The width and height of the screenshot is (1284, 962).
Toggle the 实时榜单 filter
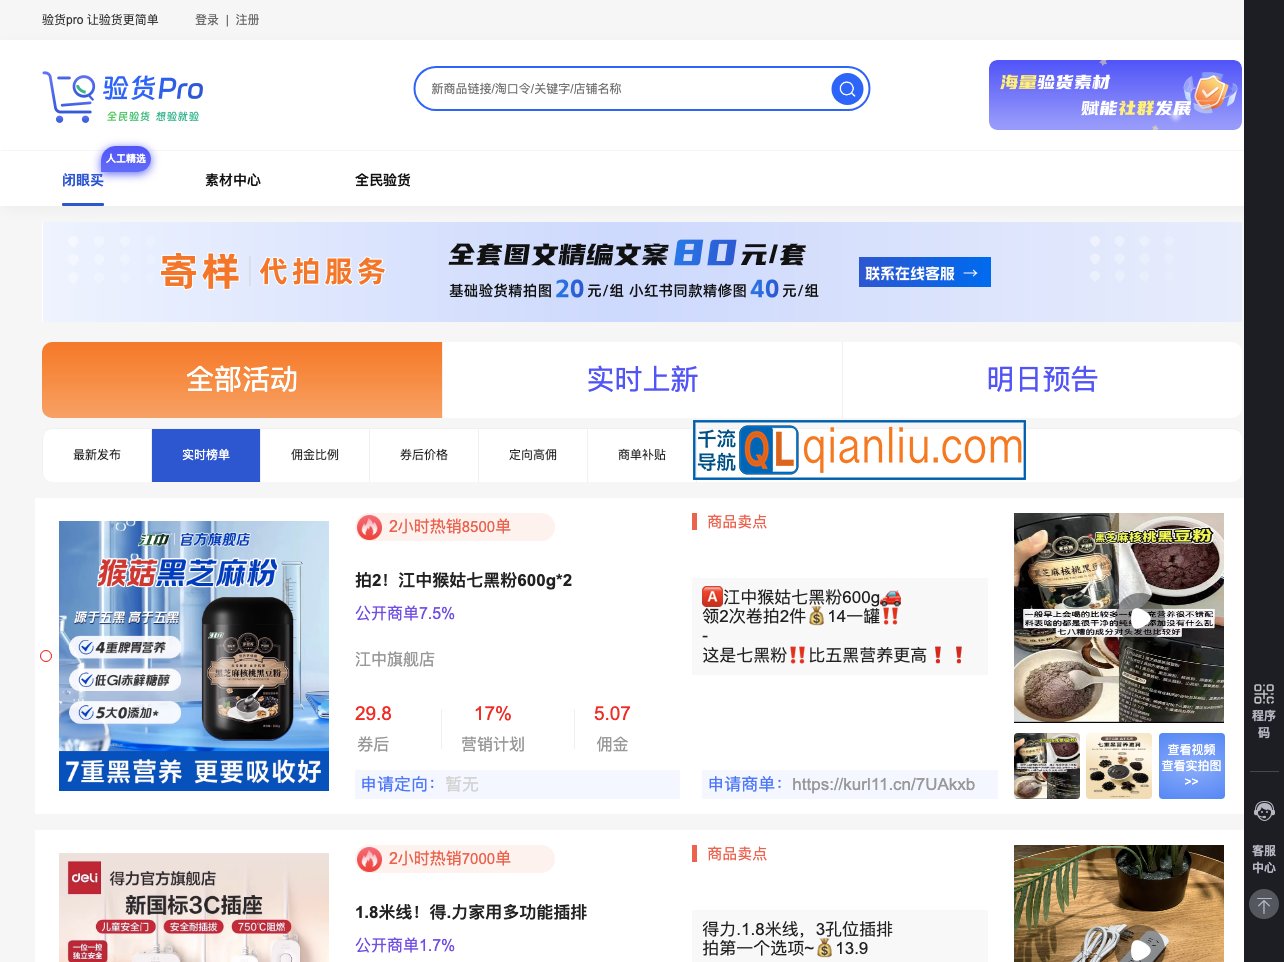tap(206, 455)
